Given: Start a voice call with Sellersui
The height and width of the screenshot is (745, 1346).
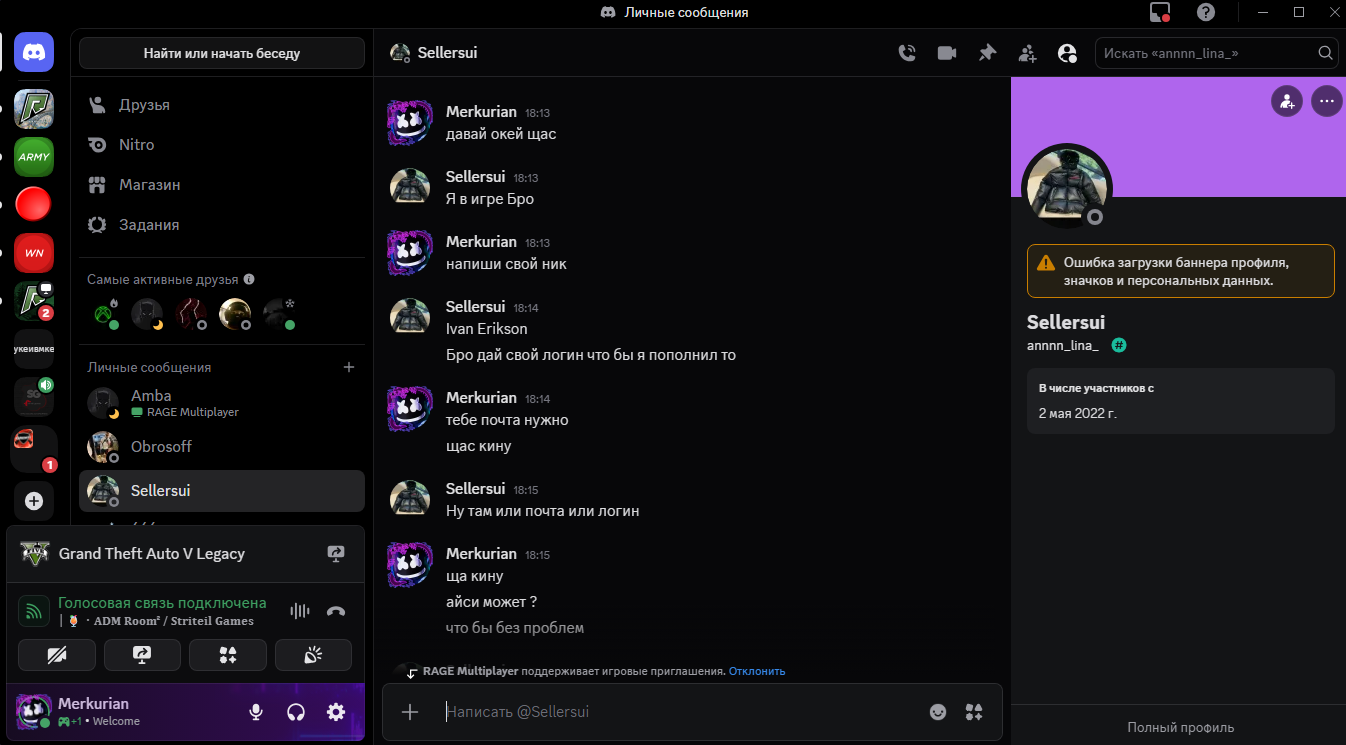Looking at the screenshot, I should pos(907,53).
